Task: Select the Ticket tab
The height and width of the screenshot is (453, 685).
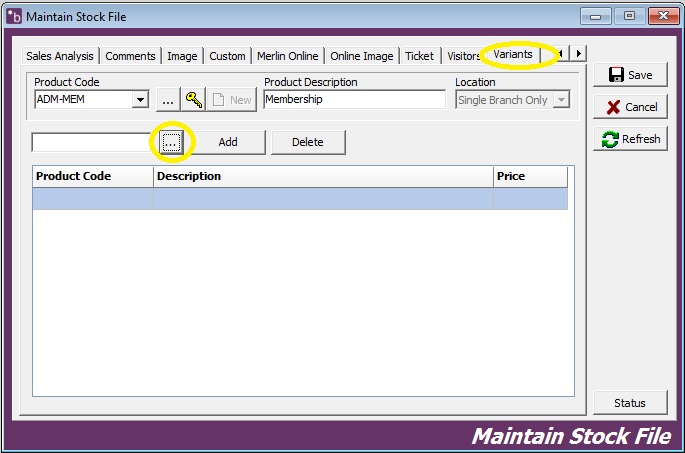Action: [419, 56]
